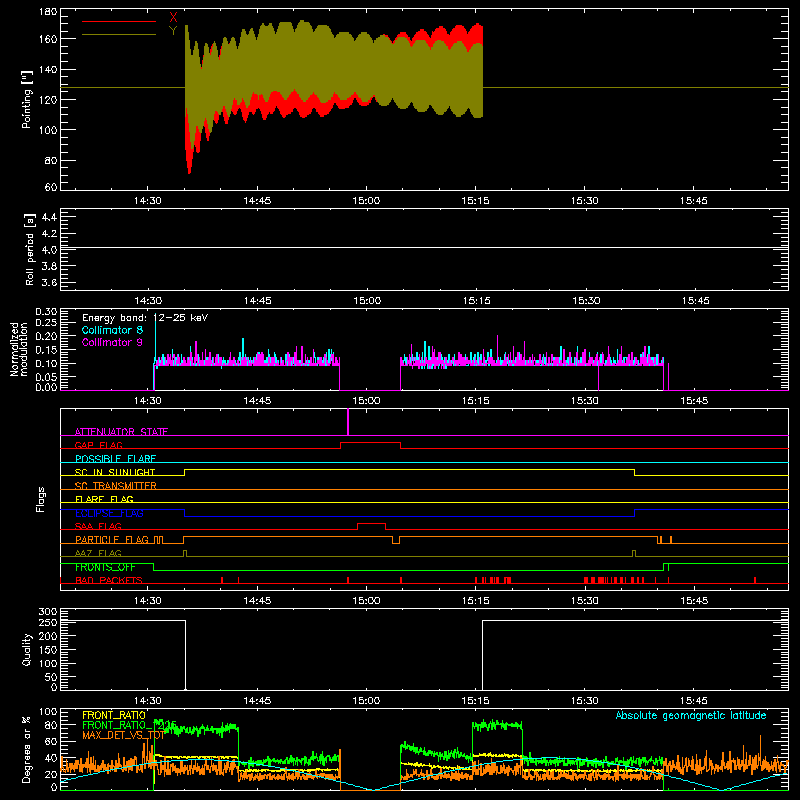Click the 0.30 tick on modulation axis

pos(46,312)
